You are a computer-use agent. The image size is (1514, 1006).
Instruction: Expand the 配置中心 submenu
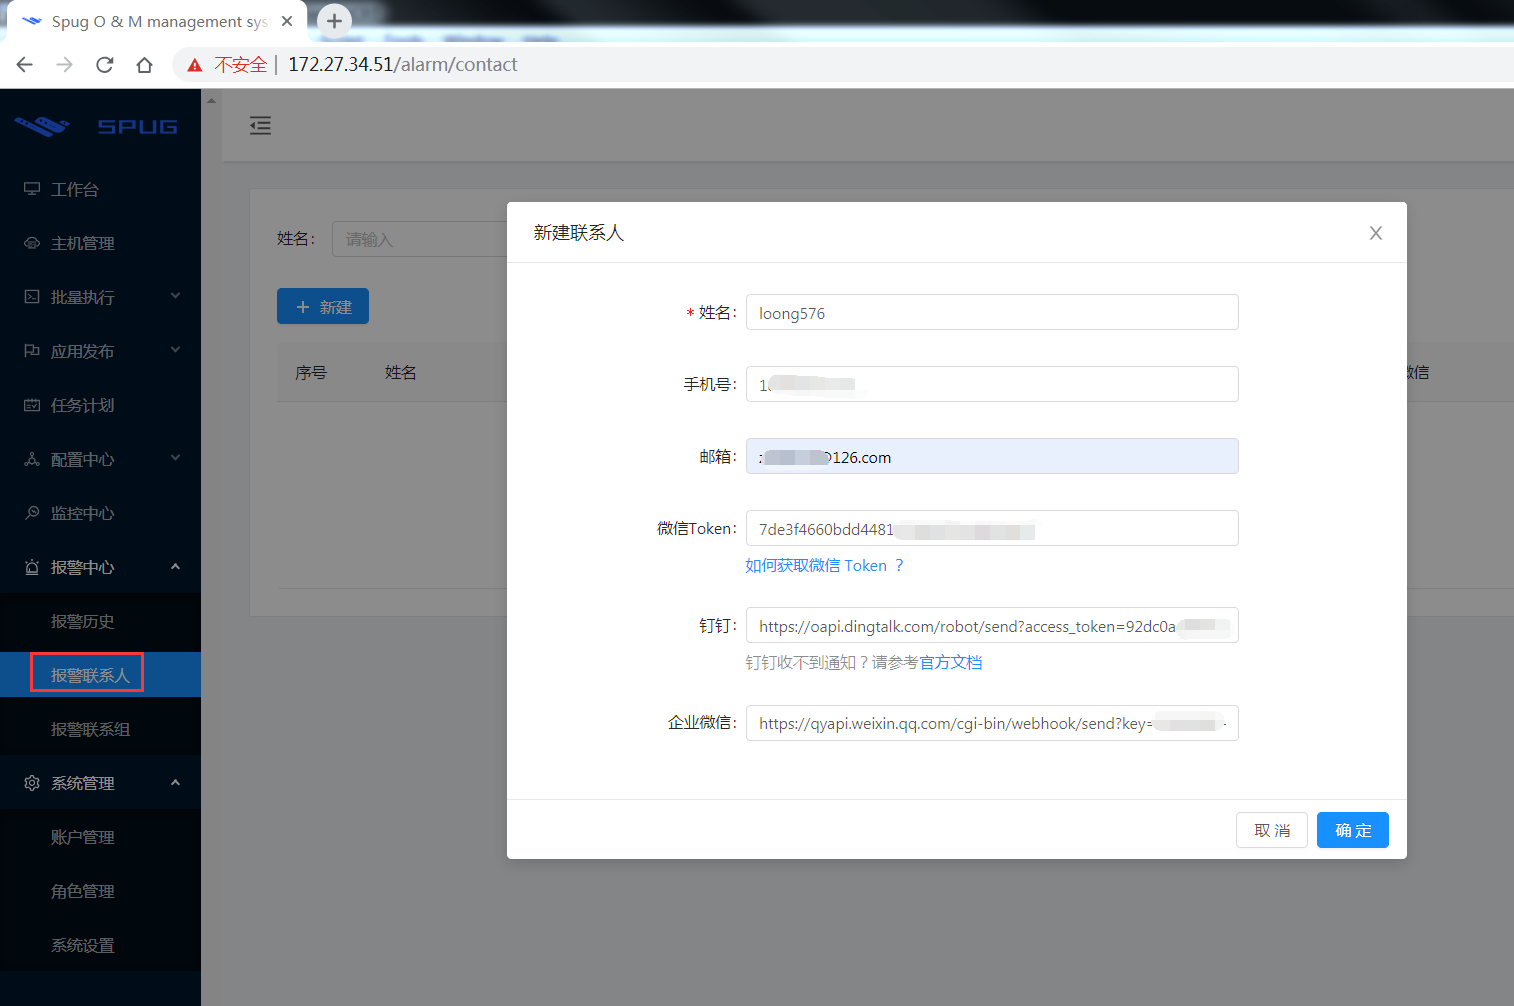click(x=100, y=459)
